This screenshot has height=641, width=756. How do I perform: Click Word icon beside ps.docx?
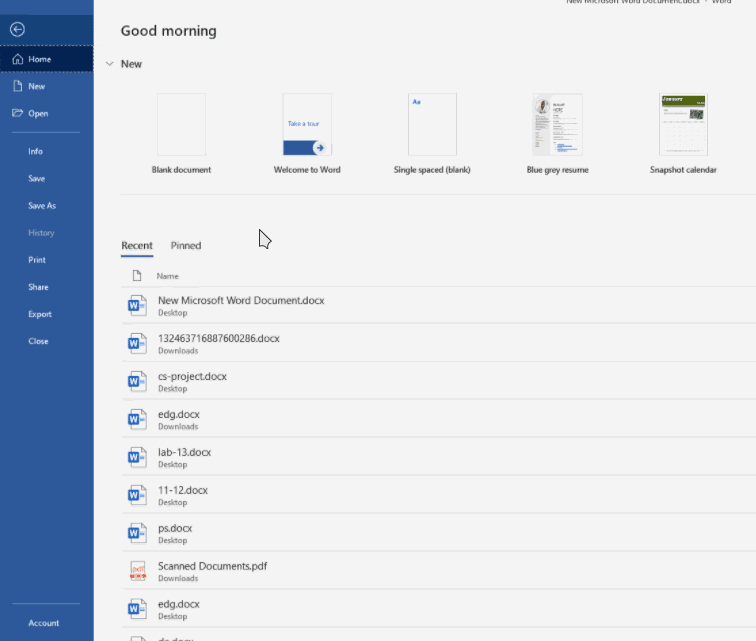137,533
